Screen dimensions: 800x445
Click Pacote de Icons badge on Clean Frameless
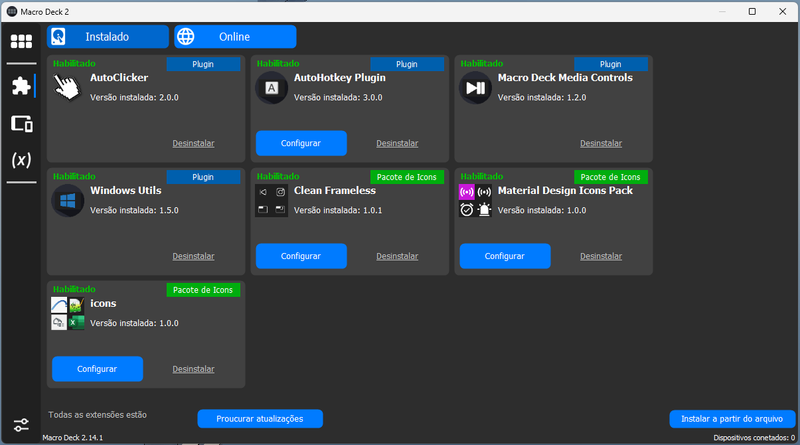click(x=407, y=177)
